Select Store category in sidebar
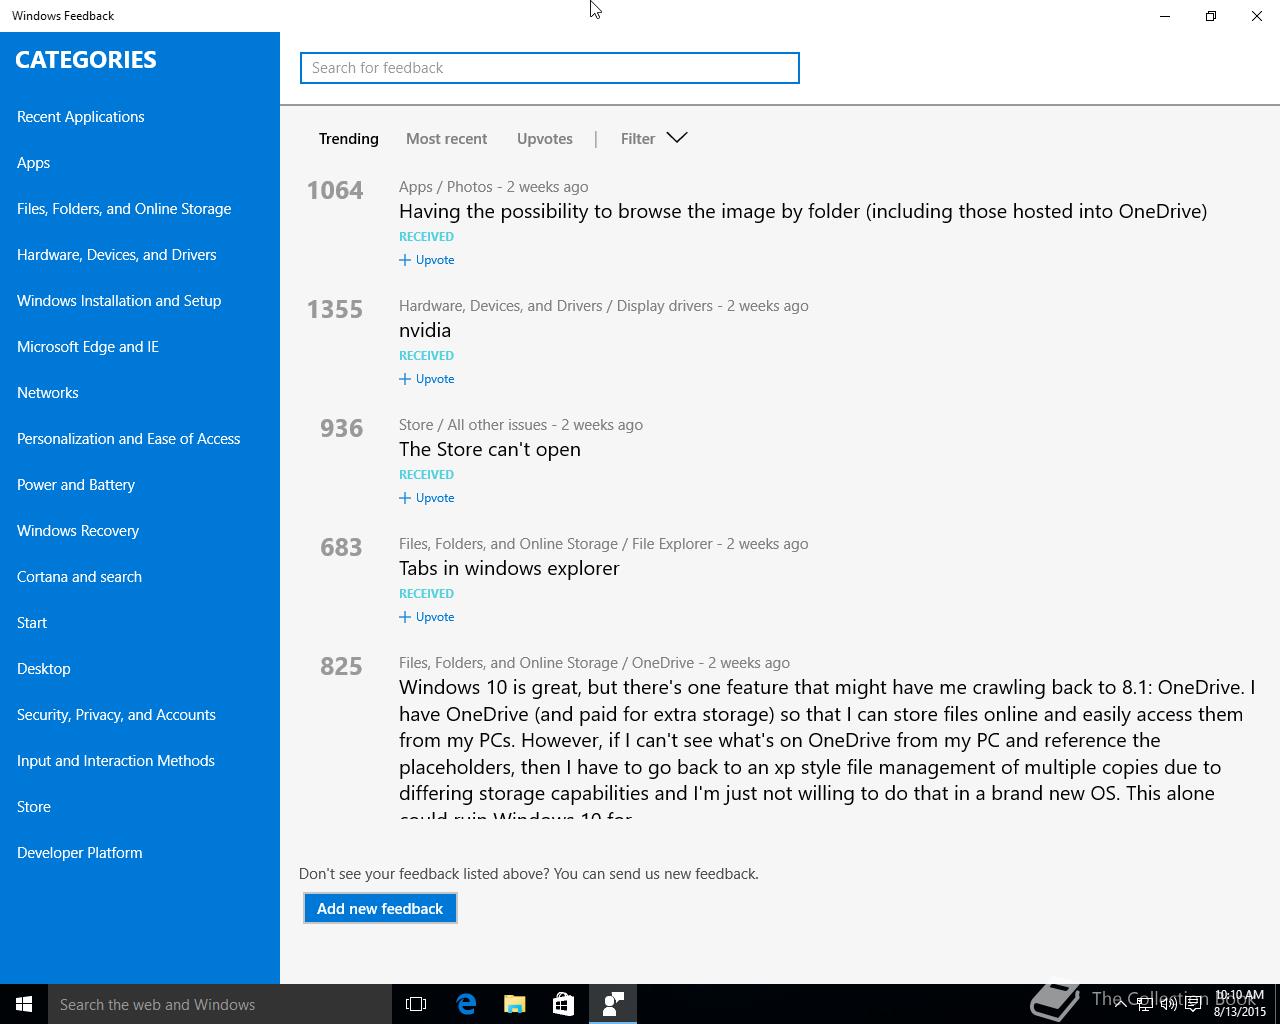 34,807
